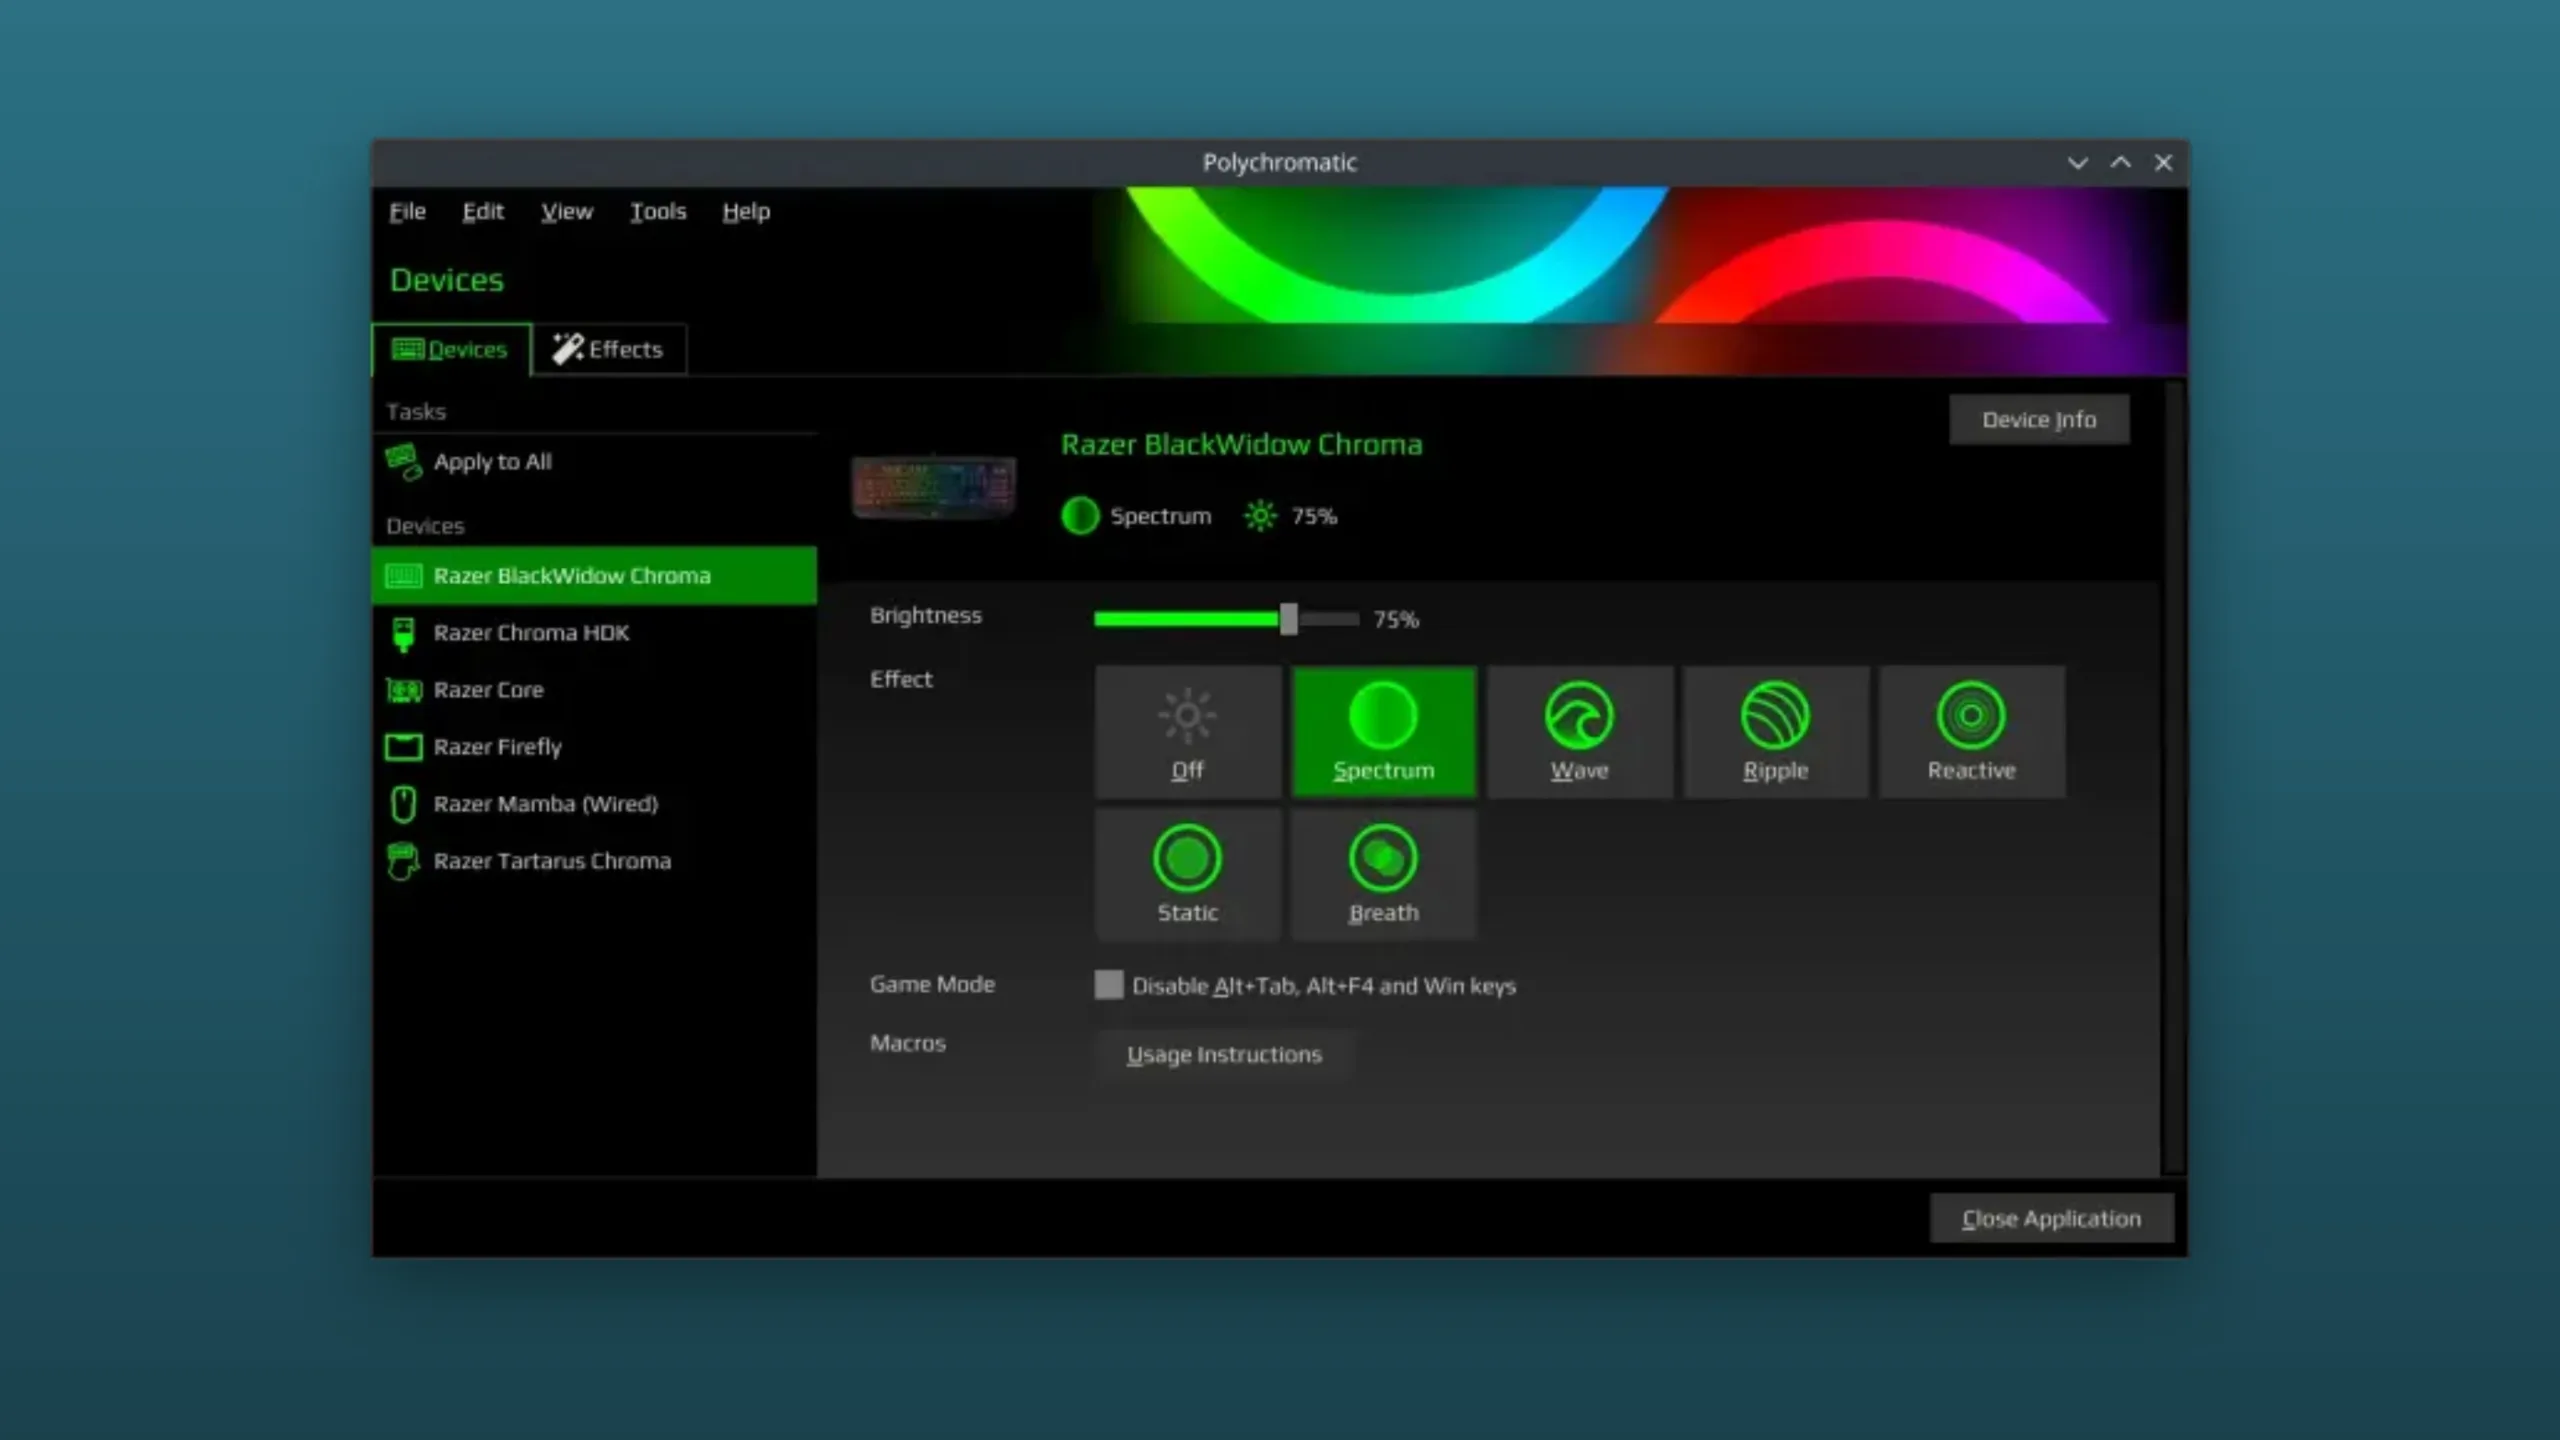This screenshot has height=1440, width=2560.
Task: Click the green Spectrum status circle icon
Action: tap(1080, 516)
